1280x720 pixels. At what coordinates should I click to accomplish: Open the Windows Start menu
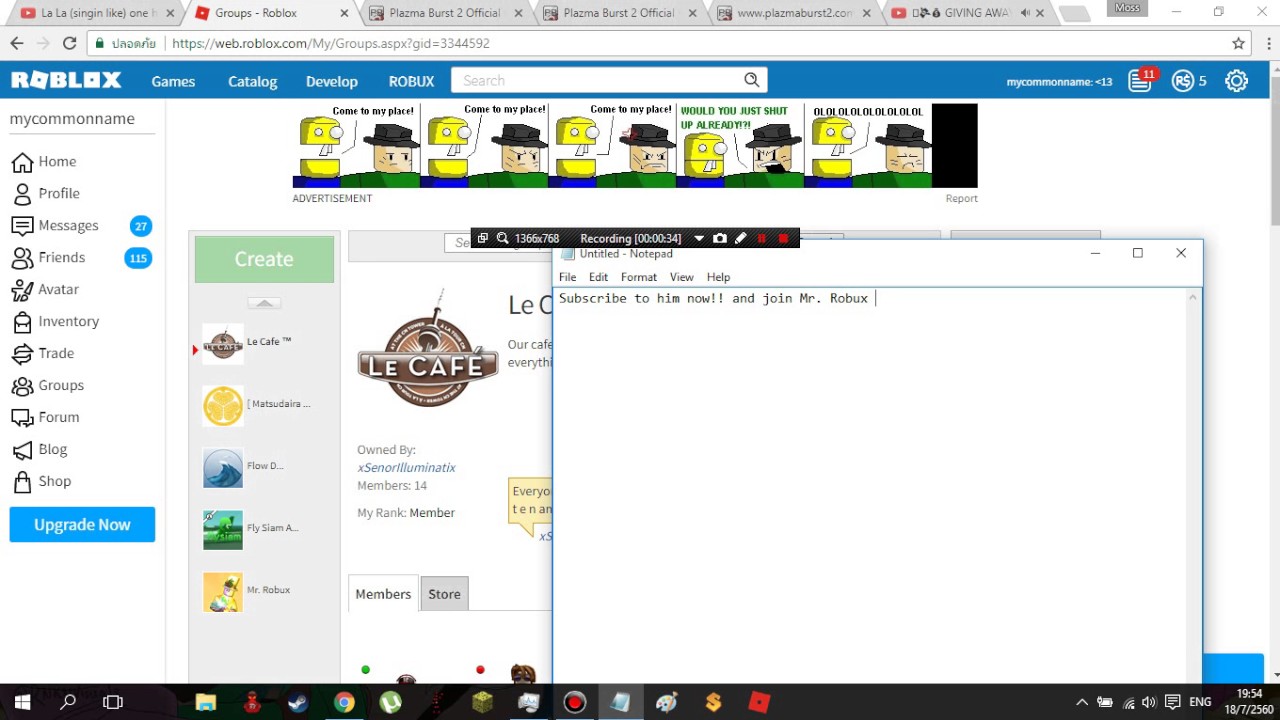click(22, 702)
